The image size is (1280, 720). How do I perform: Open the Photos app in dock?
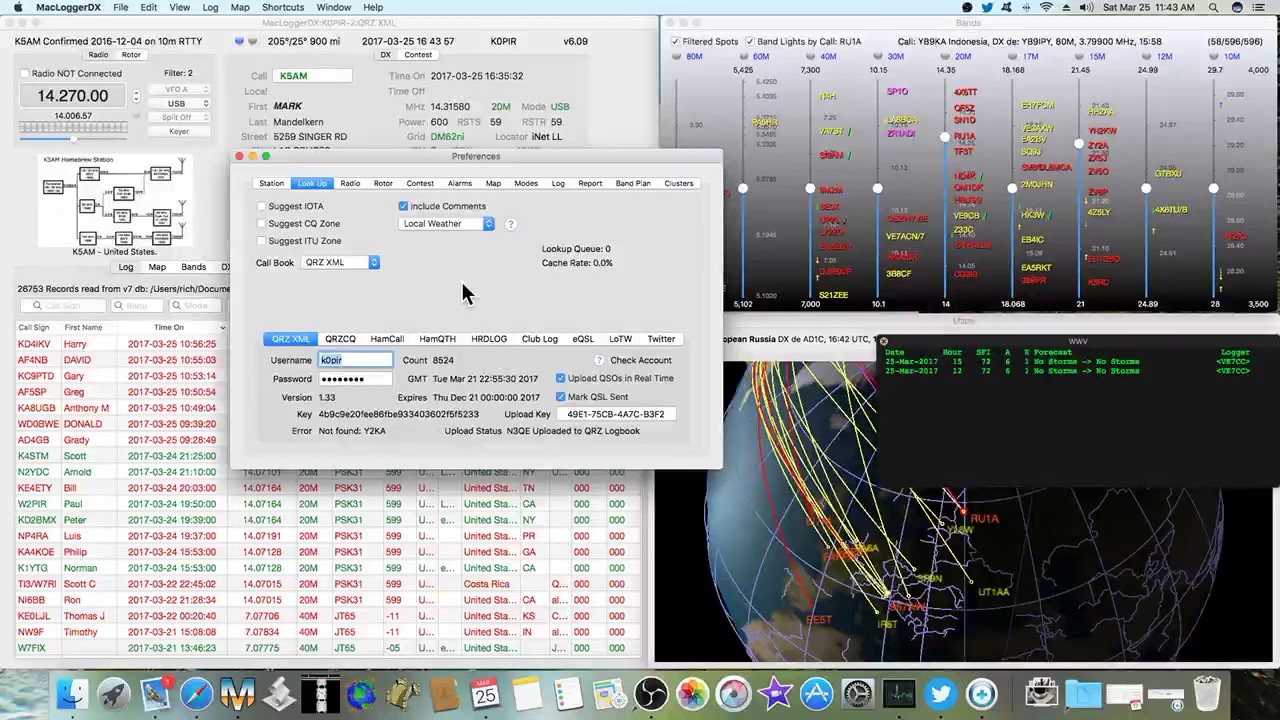pos(692,693)
